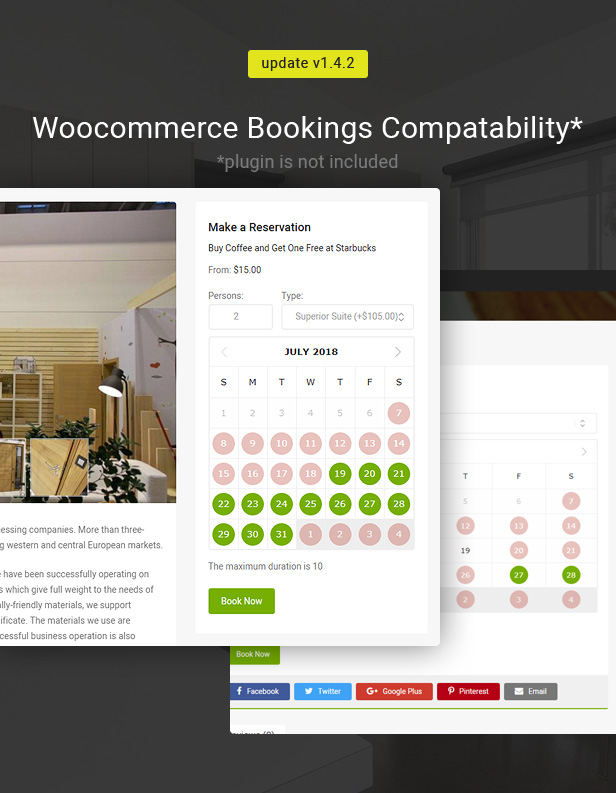Viewport: 616px width, 793px height.
Task: Click the background panel's Book Now button
Action: [254, 654]
